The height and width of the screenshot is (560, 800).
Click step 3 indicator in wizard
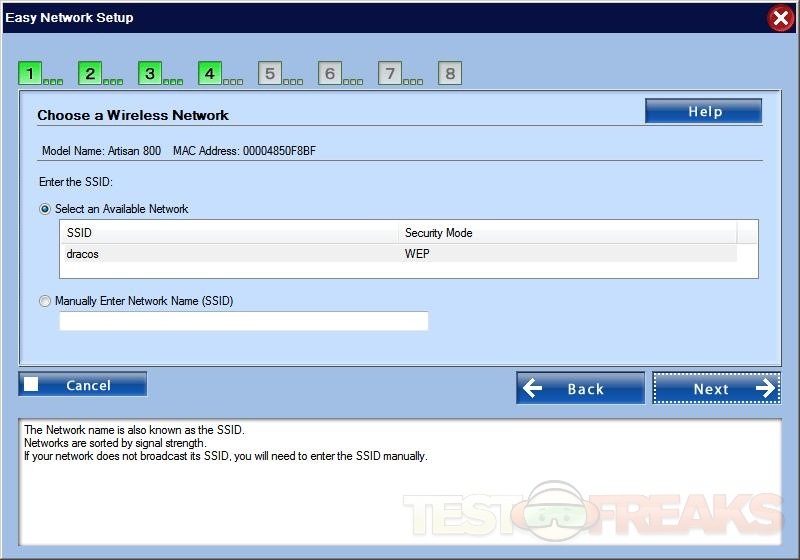150,73
